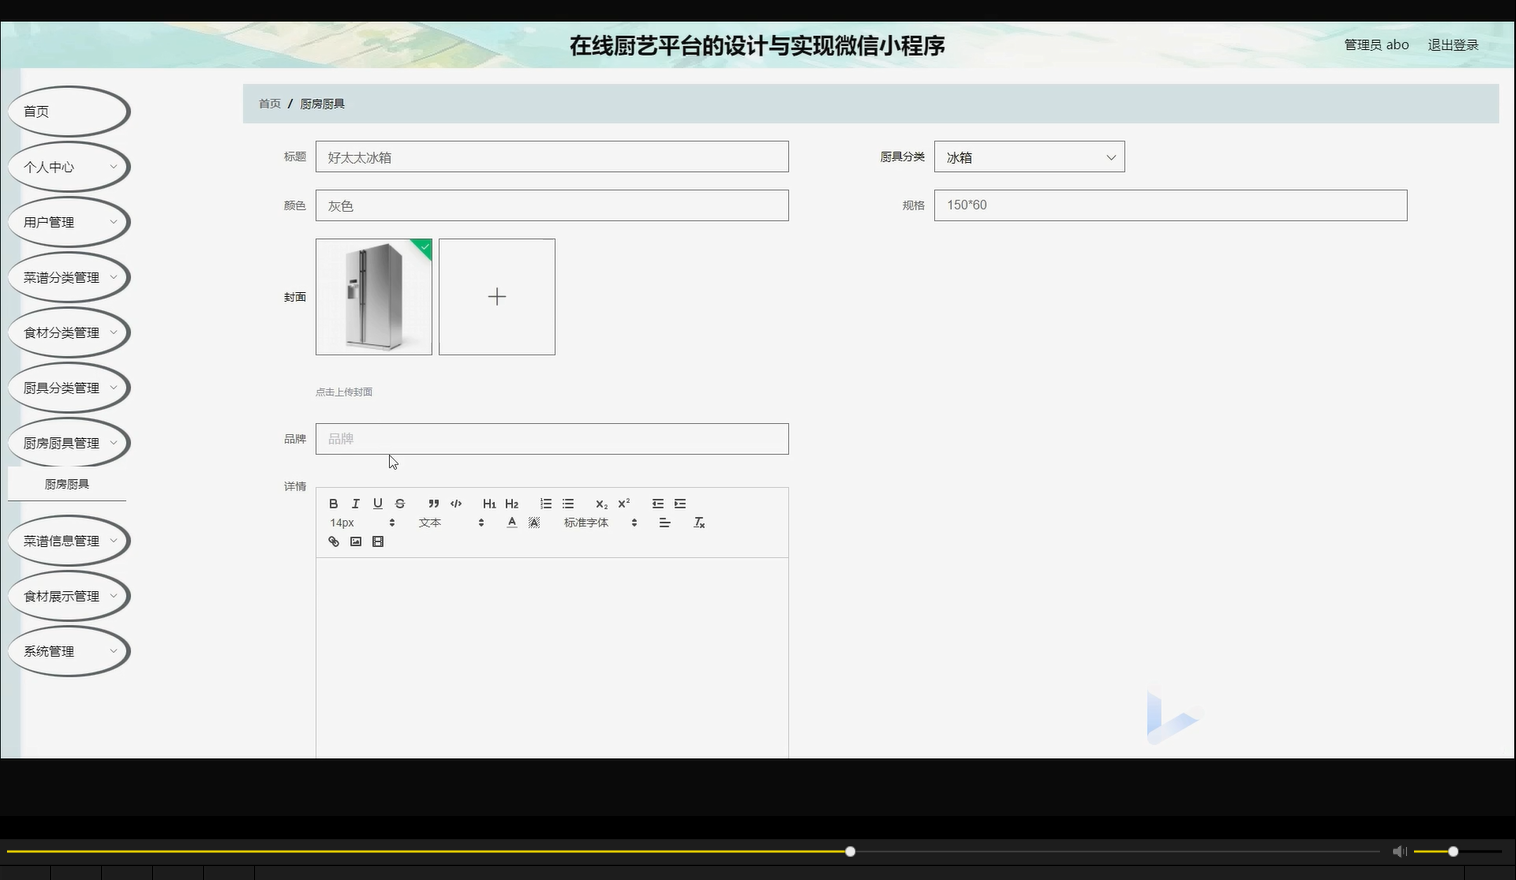
Task: Open the 标准字体 font family dropdown
Action: tap(600, 523)
